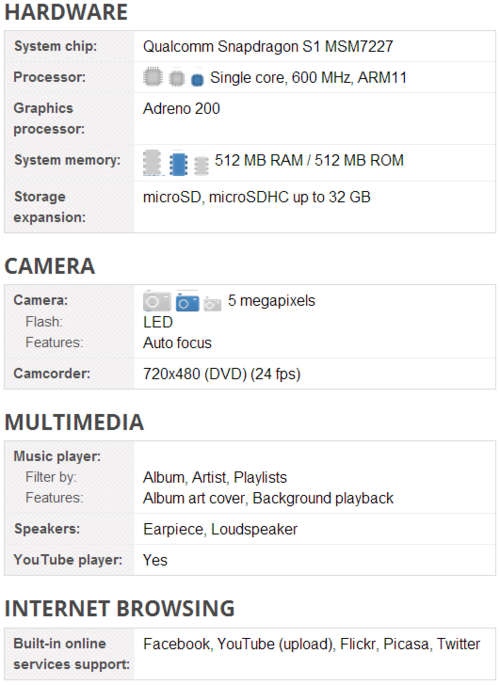This screenshot has height=685, width=500.
Task: Click the Storage expansion label
Action: click(x=50, y=207)
